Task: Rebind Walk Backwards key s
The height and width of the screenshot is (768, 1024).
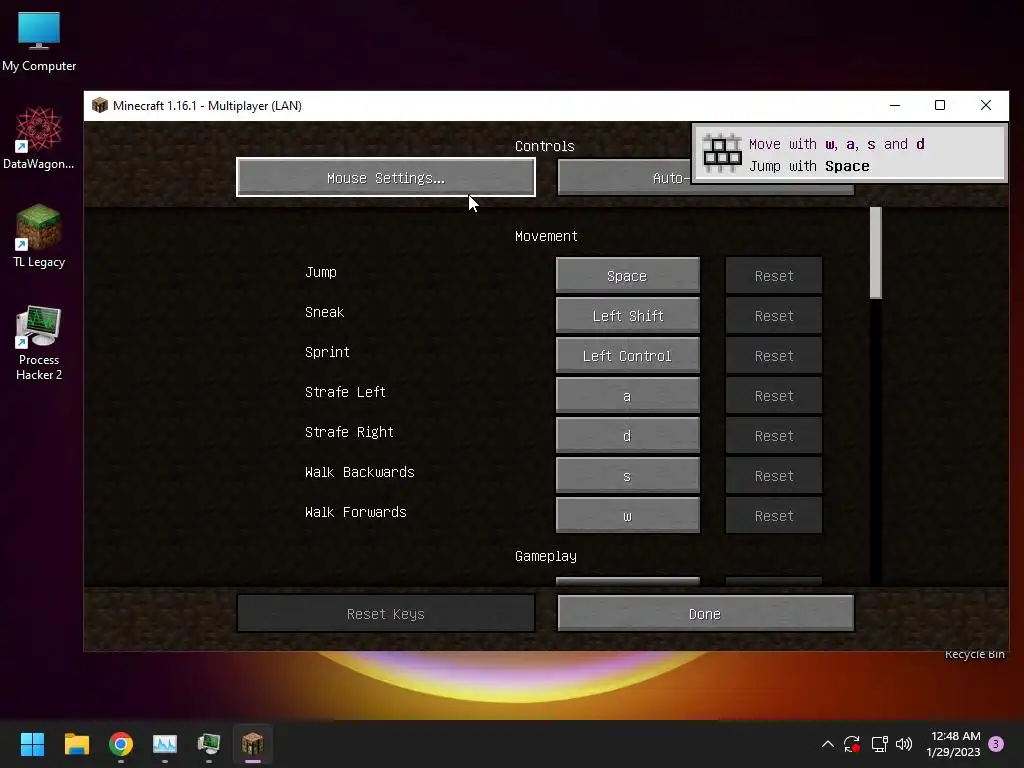Action: (x=628, y=475)
